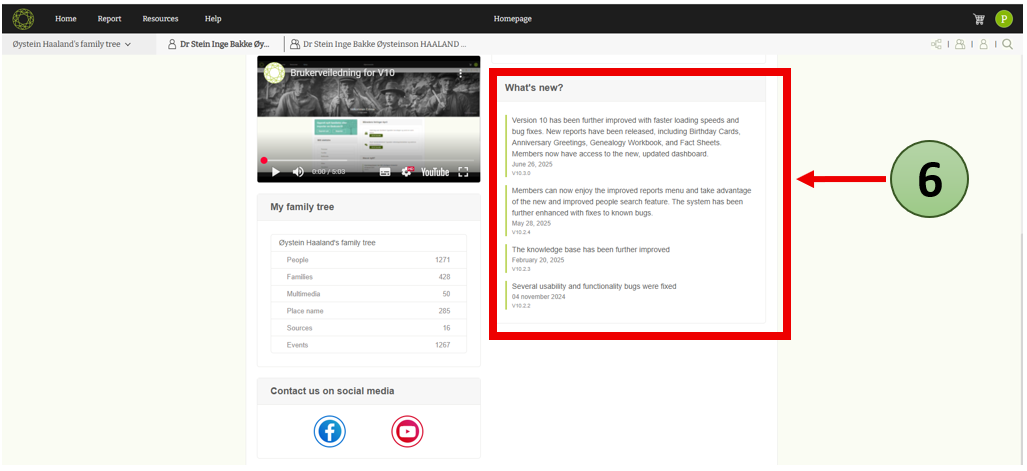
Task: Click the green P profile avatar
Action: coord(1003,19)
